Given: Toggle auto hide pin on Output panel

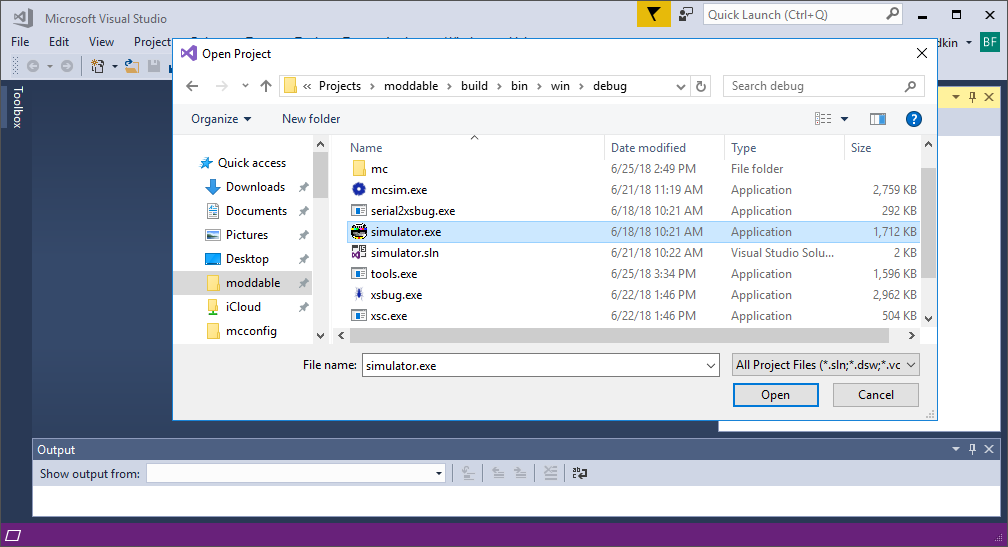Looking at the screenshot, I should [972, 449].
